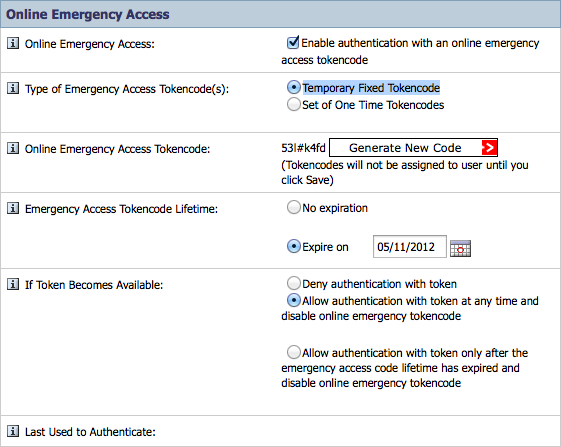Screen dimensions: 561x447
Task: Click the expiration date field 05/11/2012
Action: coord(410,247)
